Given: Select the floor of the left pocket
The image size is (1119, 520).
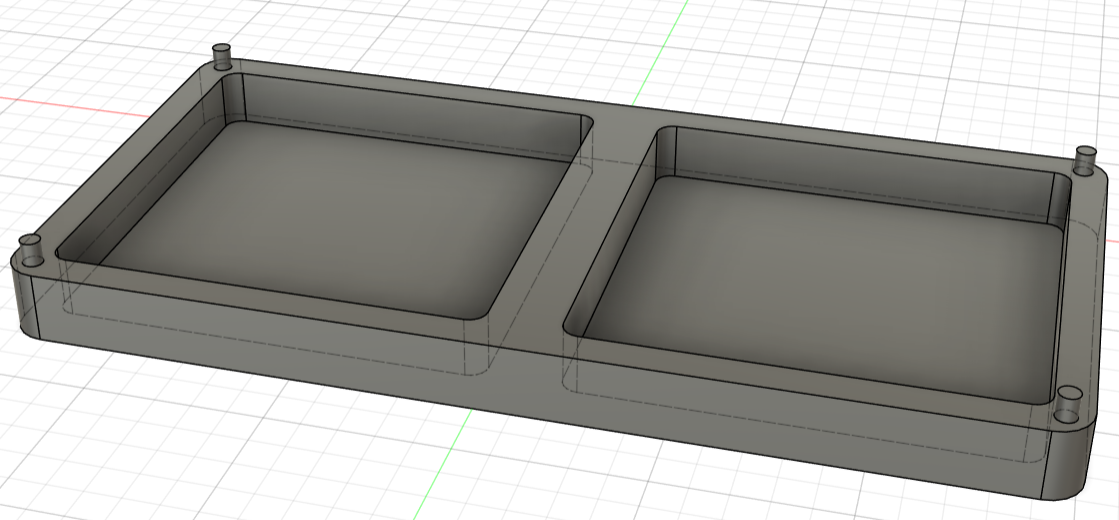Looking at the screenshot, I should tap(335, 218).
